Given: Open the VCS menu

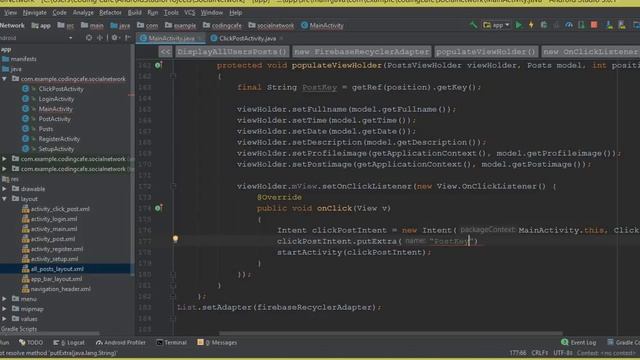Looking at the screenshot, I should click(190, 13).
